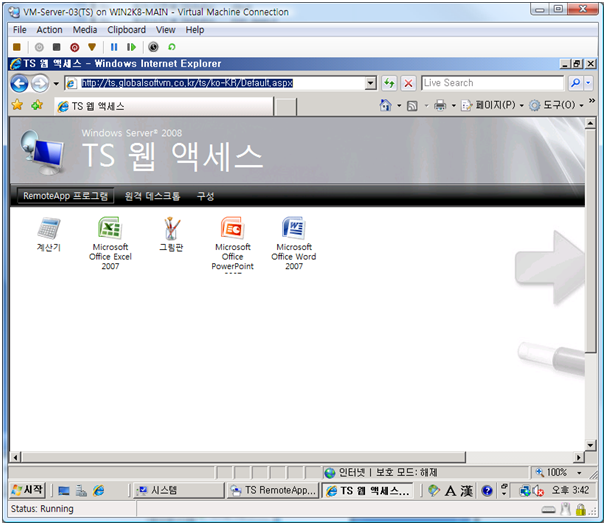Select the RemoteApp 프로그램 tab
Image resolution: width=606 pixels, height=525 pixels.
65,196
